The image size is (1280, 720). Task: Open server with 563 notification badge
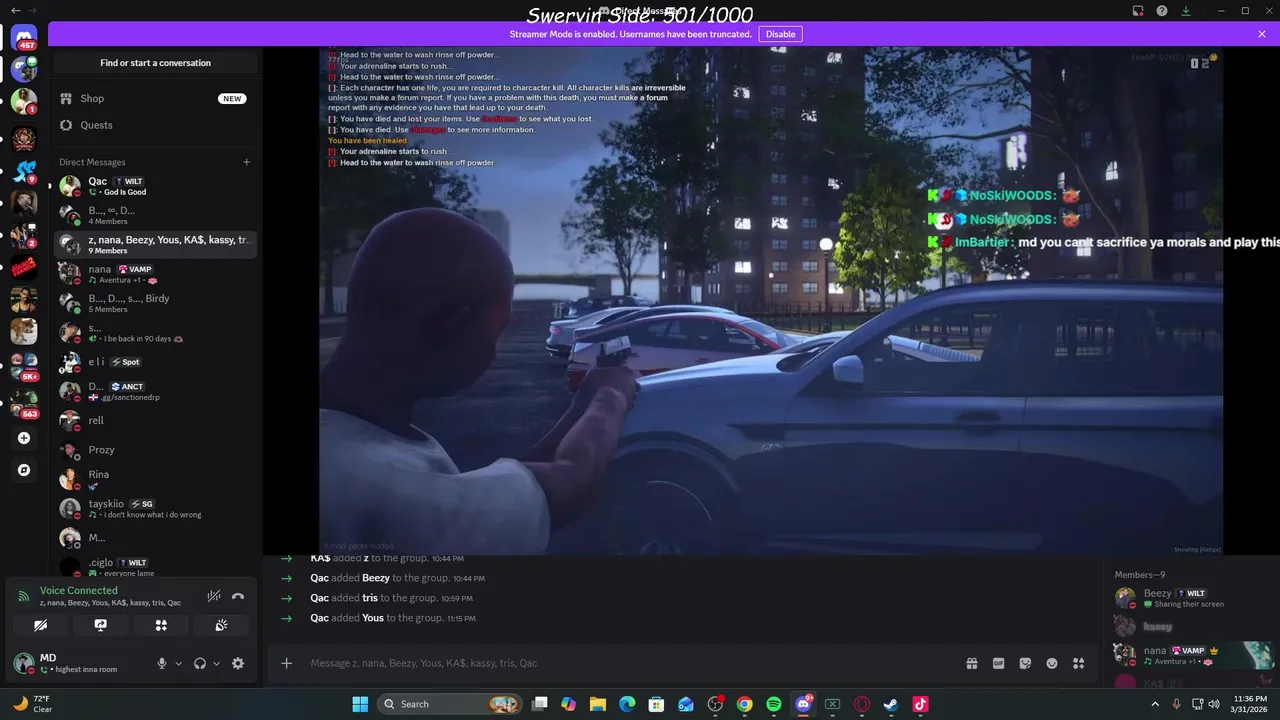coord(24,405)
